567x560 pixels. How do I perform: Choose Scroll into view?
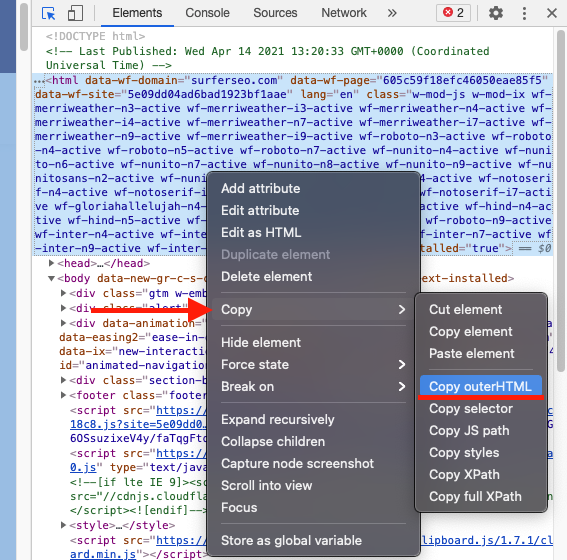(314, 486)
